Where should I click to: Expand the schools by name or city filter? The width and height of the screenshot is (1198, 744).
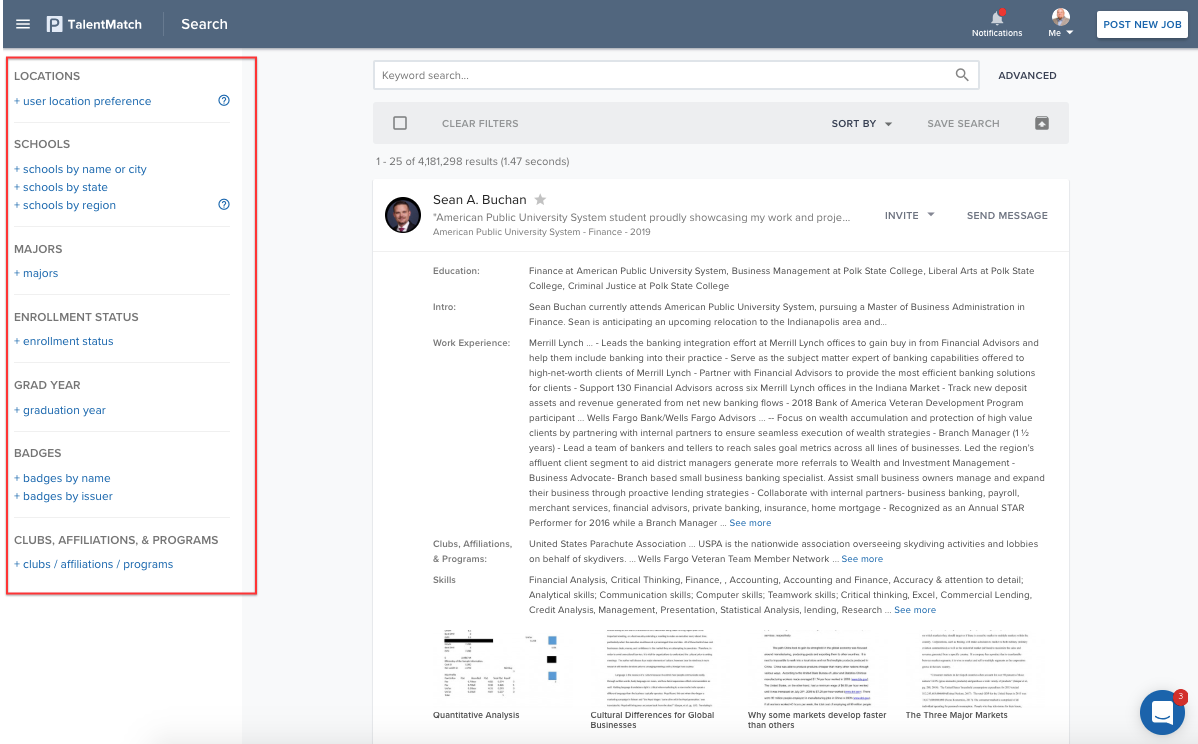80,169
